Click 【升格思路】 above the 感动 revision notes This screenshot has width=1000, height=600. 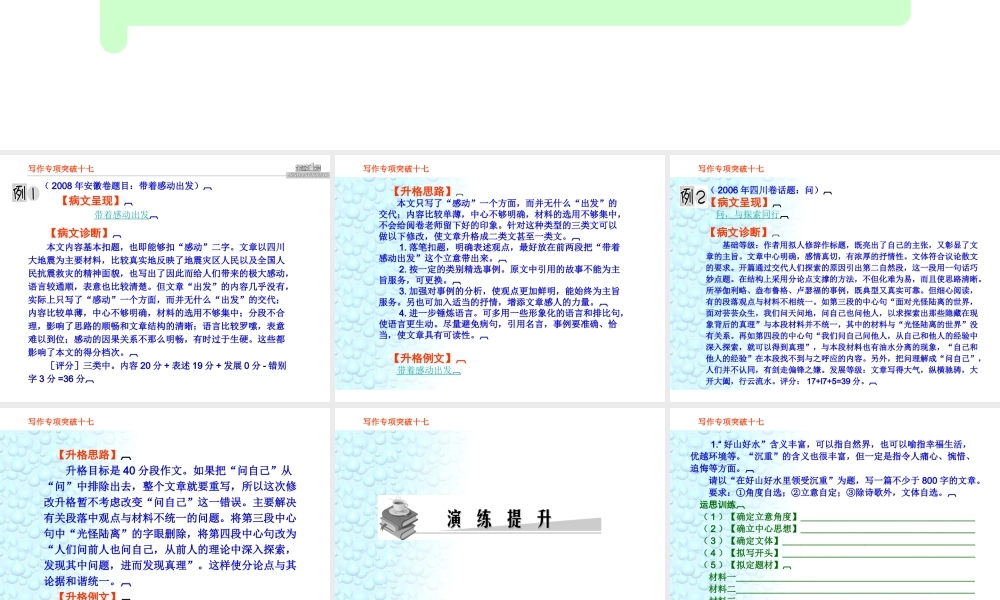tap(422, 191)
